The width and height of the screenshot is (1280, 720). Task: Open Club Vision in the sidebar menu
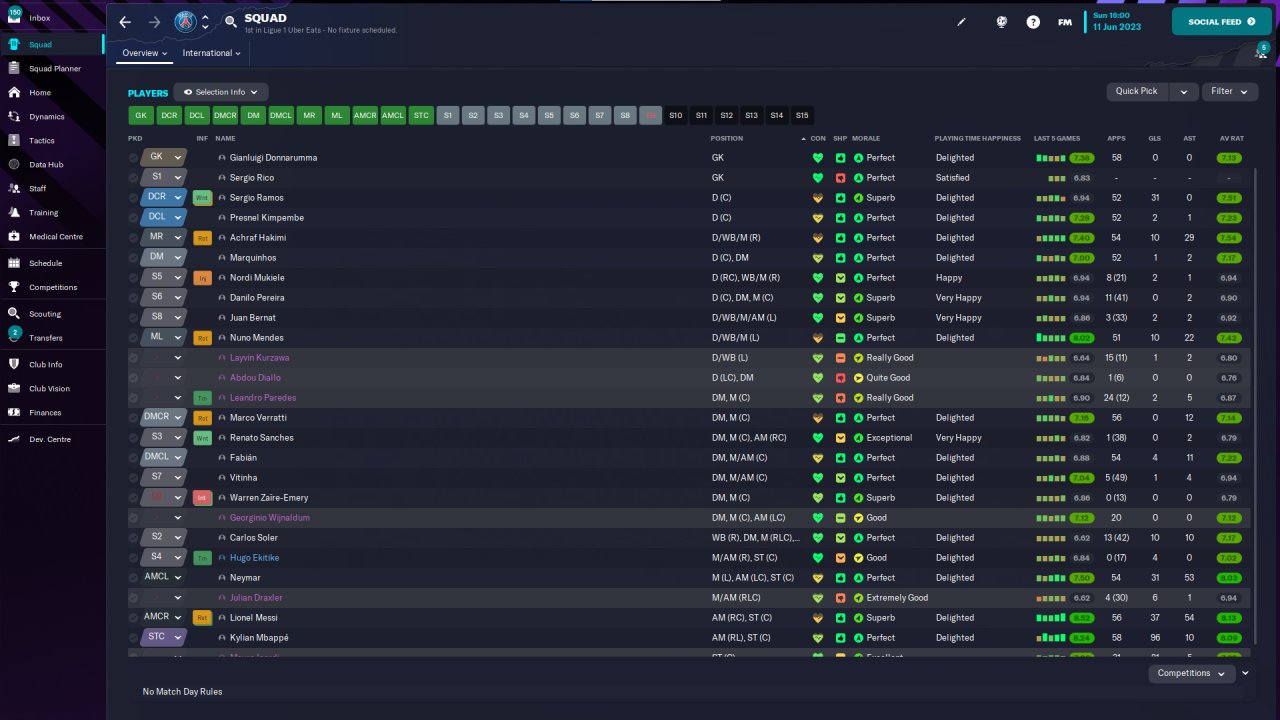(x=49, y=389)
